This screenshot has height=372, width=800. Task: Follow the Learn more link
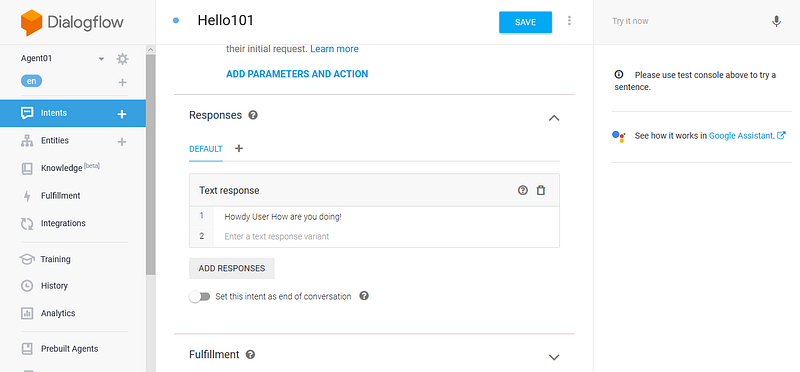point(334,49)
